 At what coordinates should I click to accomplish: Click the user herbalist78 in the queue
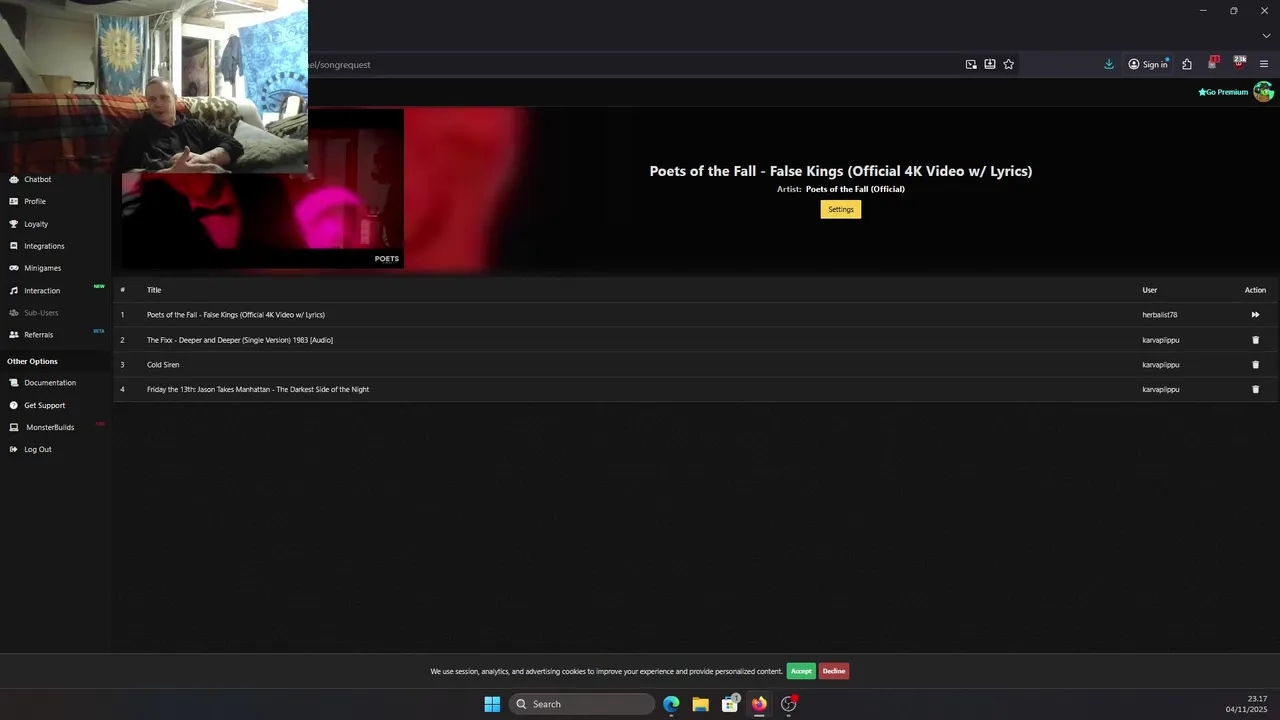[1160, 315]
